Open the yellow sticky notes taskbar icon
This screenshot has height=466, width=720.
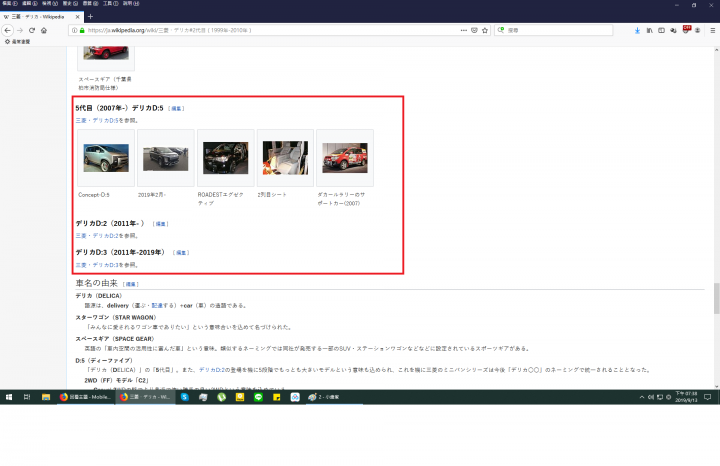(x=276, y=397)
